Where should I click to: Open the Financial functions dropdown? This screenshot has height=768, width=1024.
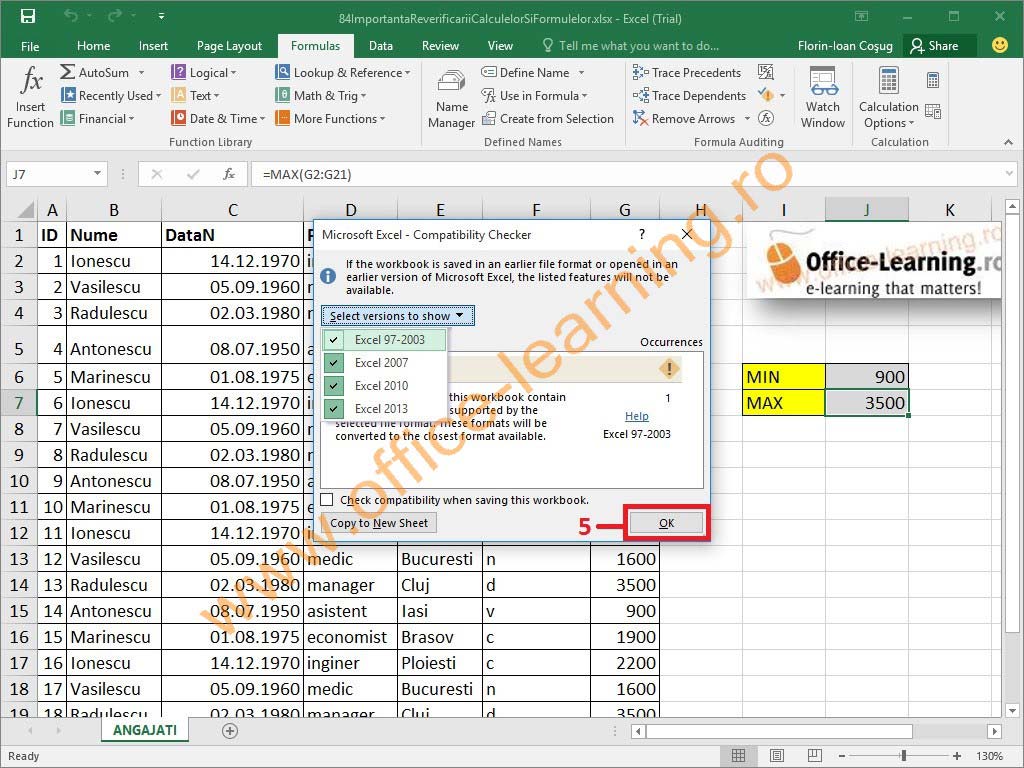click(98, 118)
